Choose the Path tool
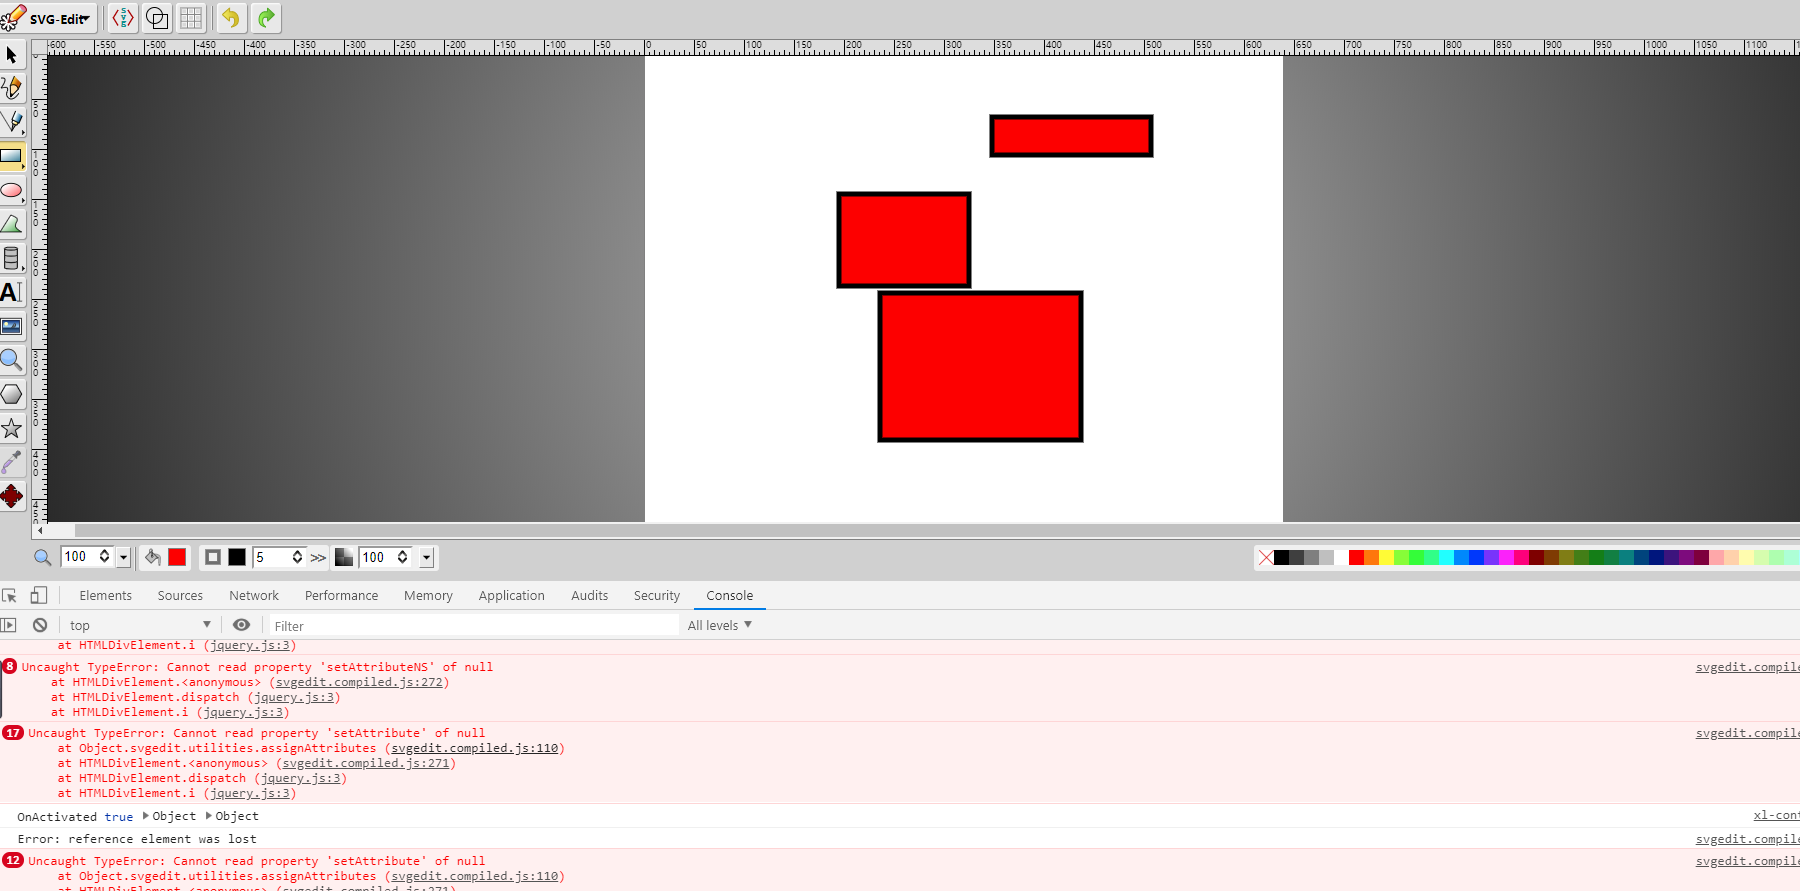The height and width of the screenshot is (891, 1800). click(12, 224)
